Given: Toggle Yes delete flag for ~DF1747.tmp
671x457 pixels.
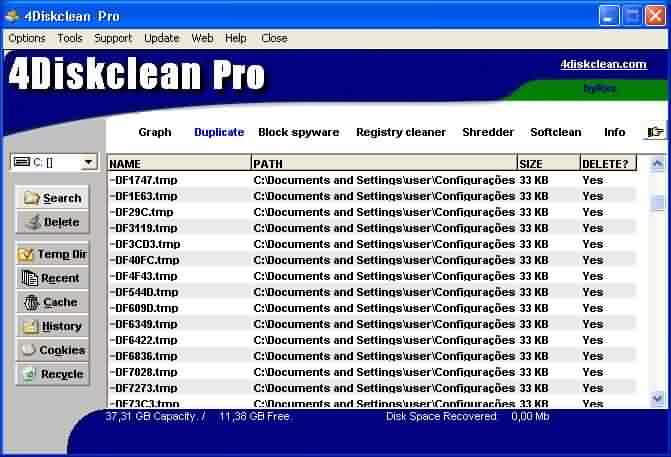Looking at the screenshot, I should coord(593,180).
